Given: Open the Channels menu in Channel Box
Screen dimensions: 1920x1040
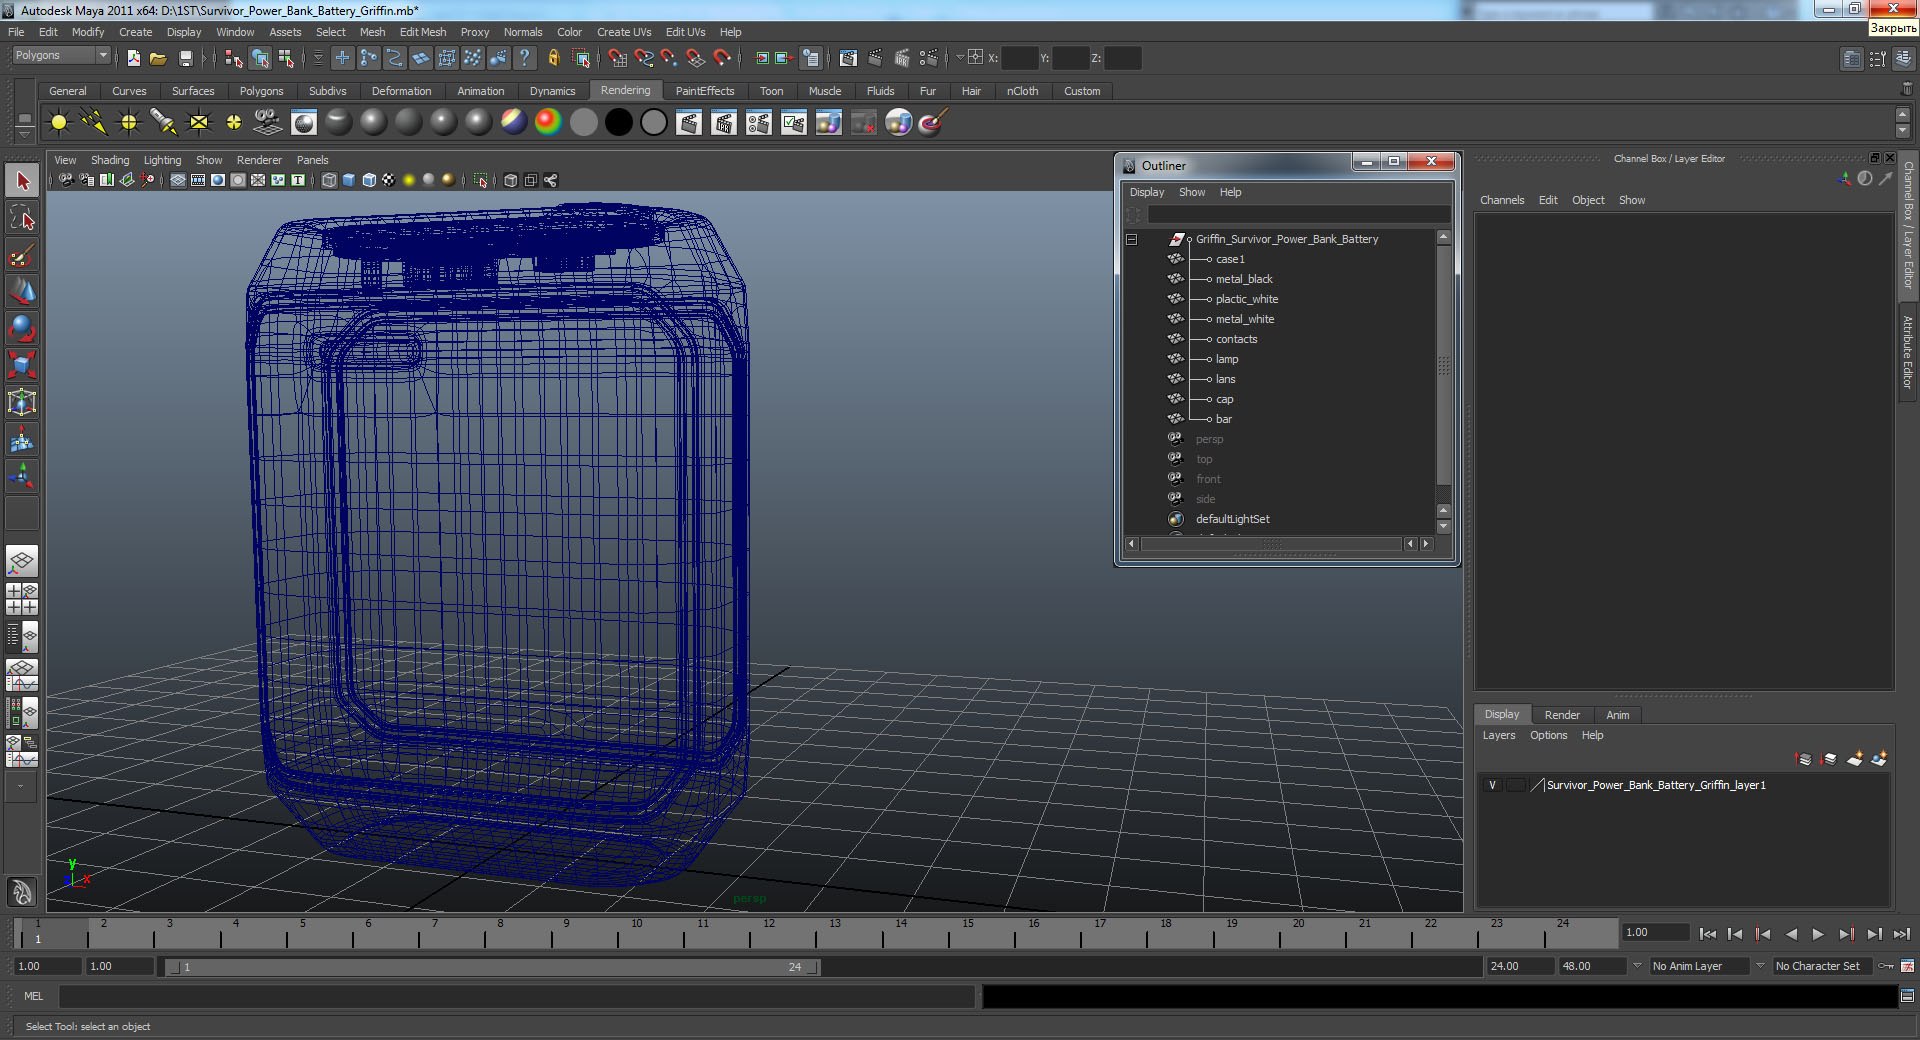Looking at the screenshot, I should click(x=1502, y=200).
